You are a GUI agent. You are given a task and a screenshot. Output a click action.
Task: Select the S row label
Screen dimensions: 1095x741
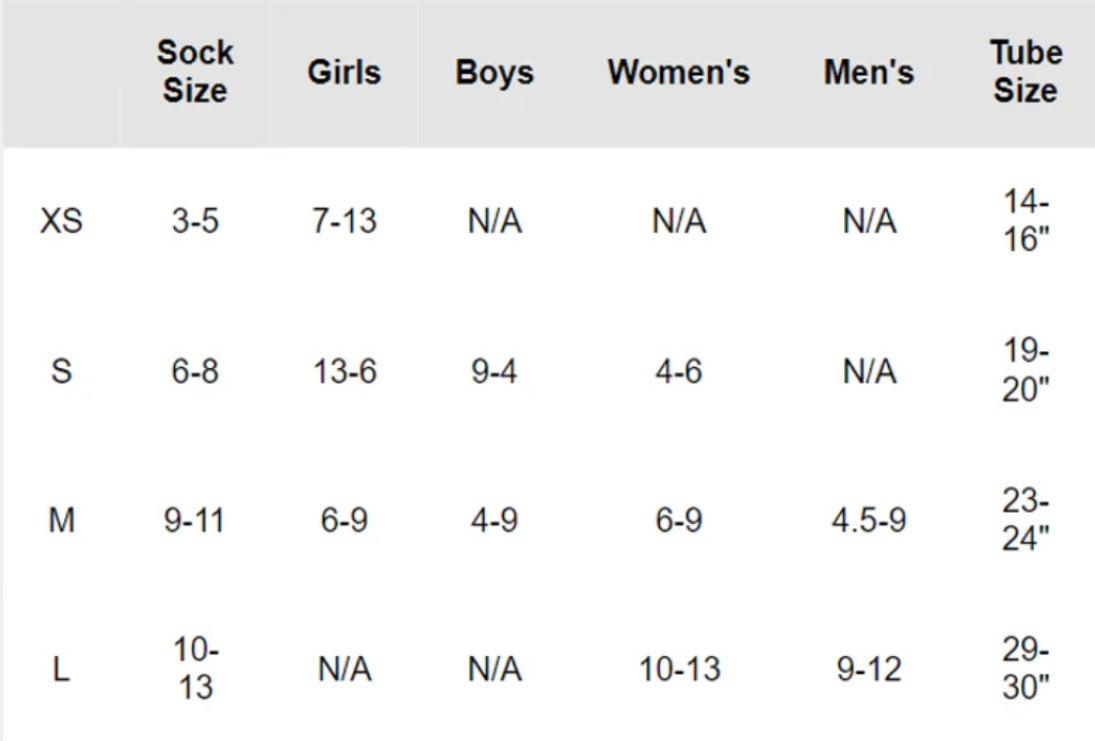tap(61, 372)
